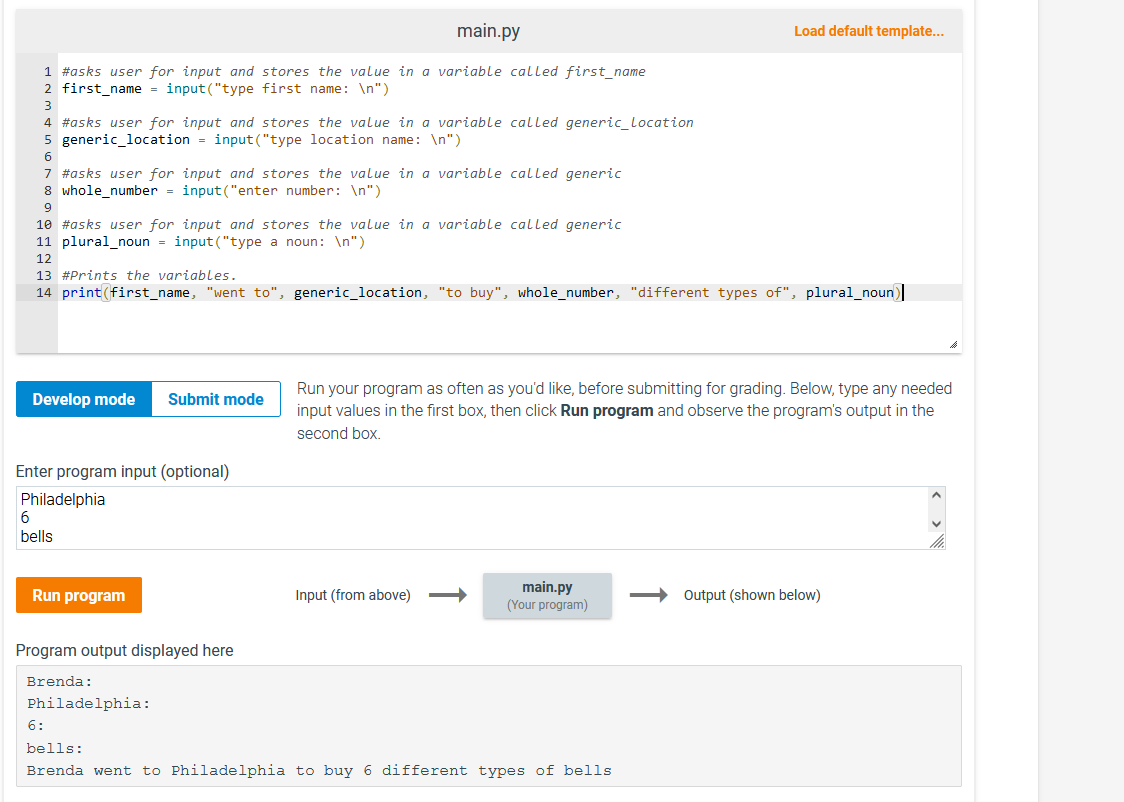Click line 14 print statement

coord(482,292)
